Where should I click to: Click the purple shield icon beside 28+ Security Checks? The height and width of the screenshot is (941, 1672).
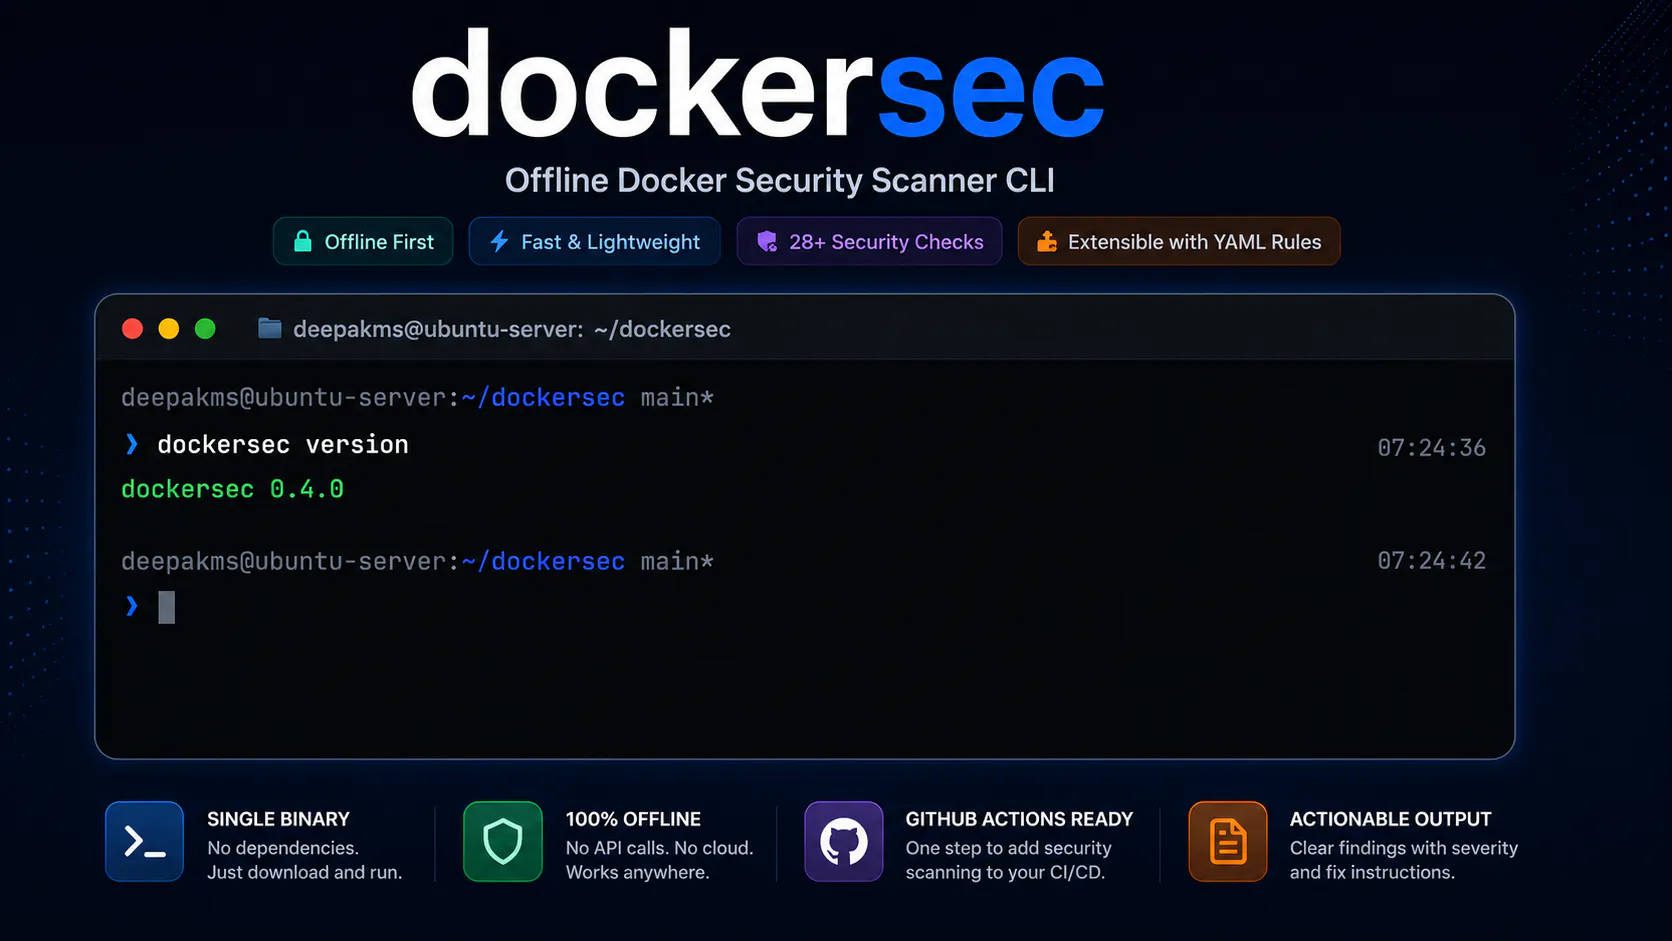(x=767, y=241)
